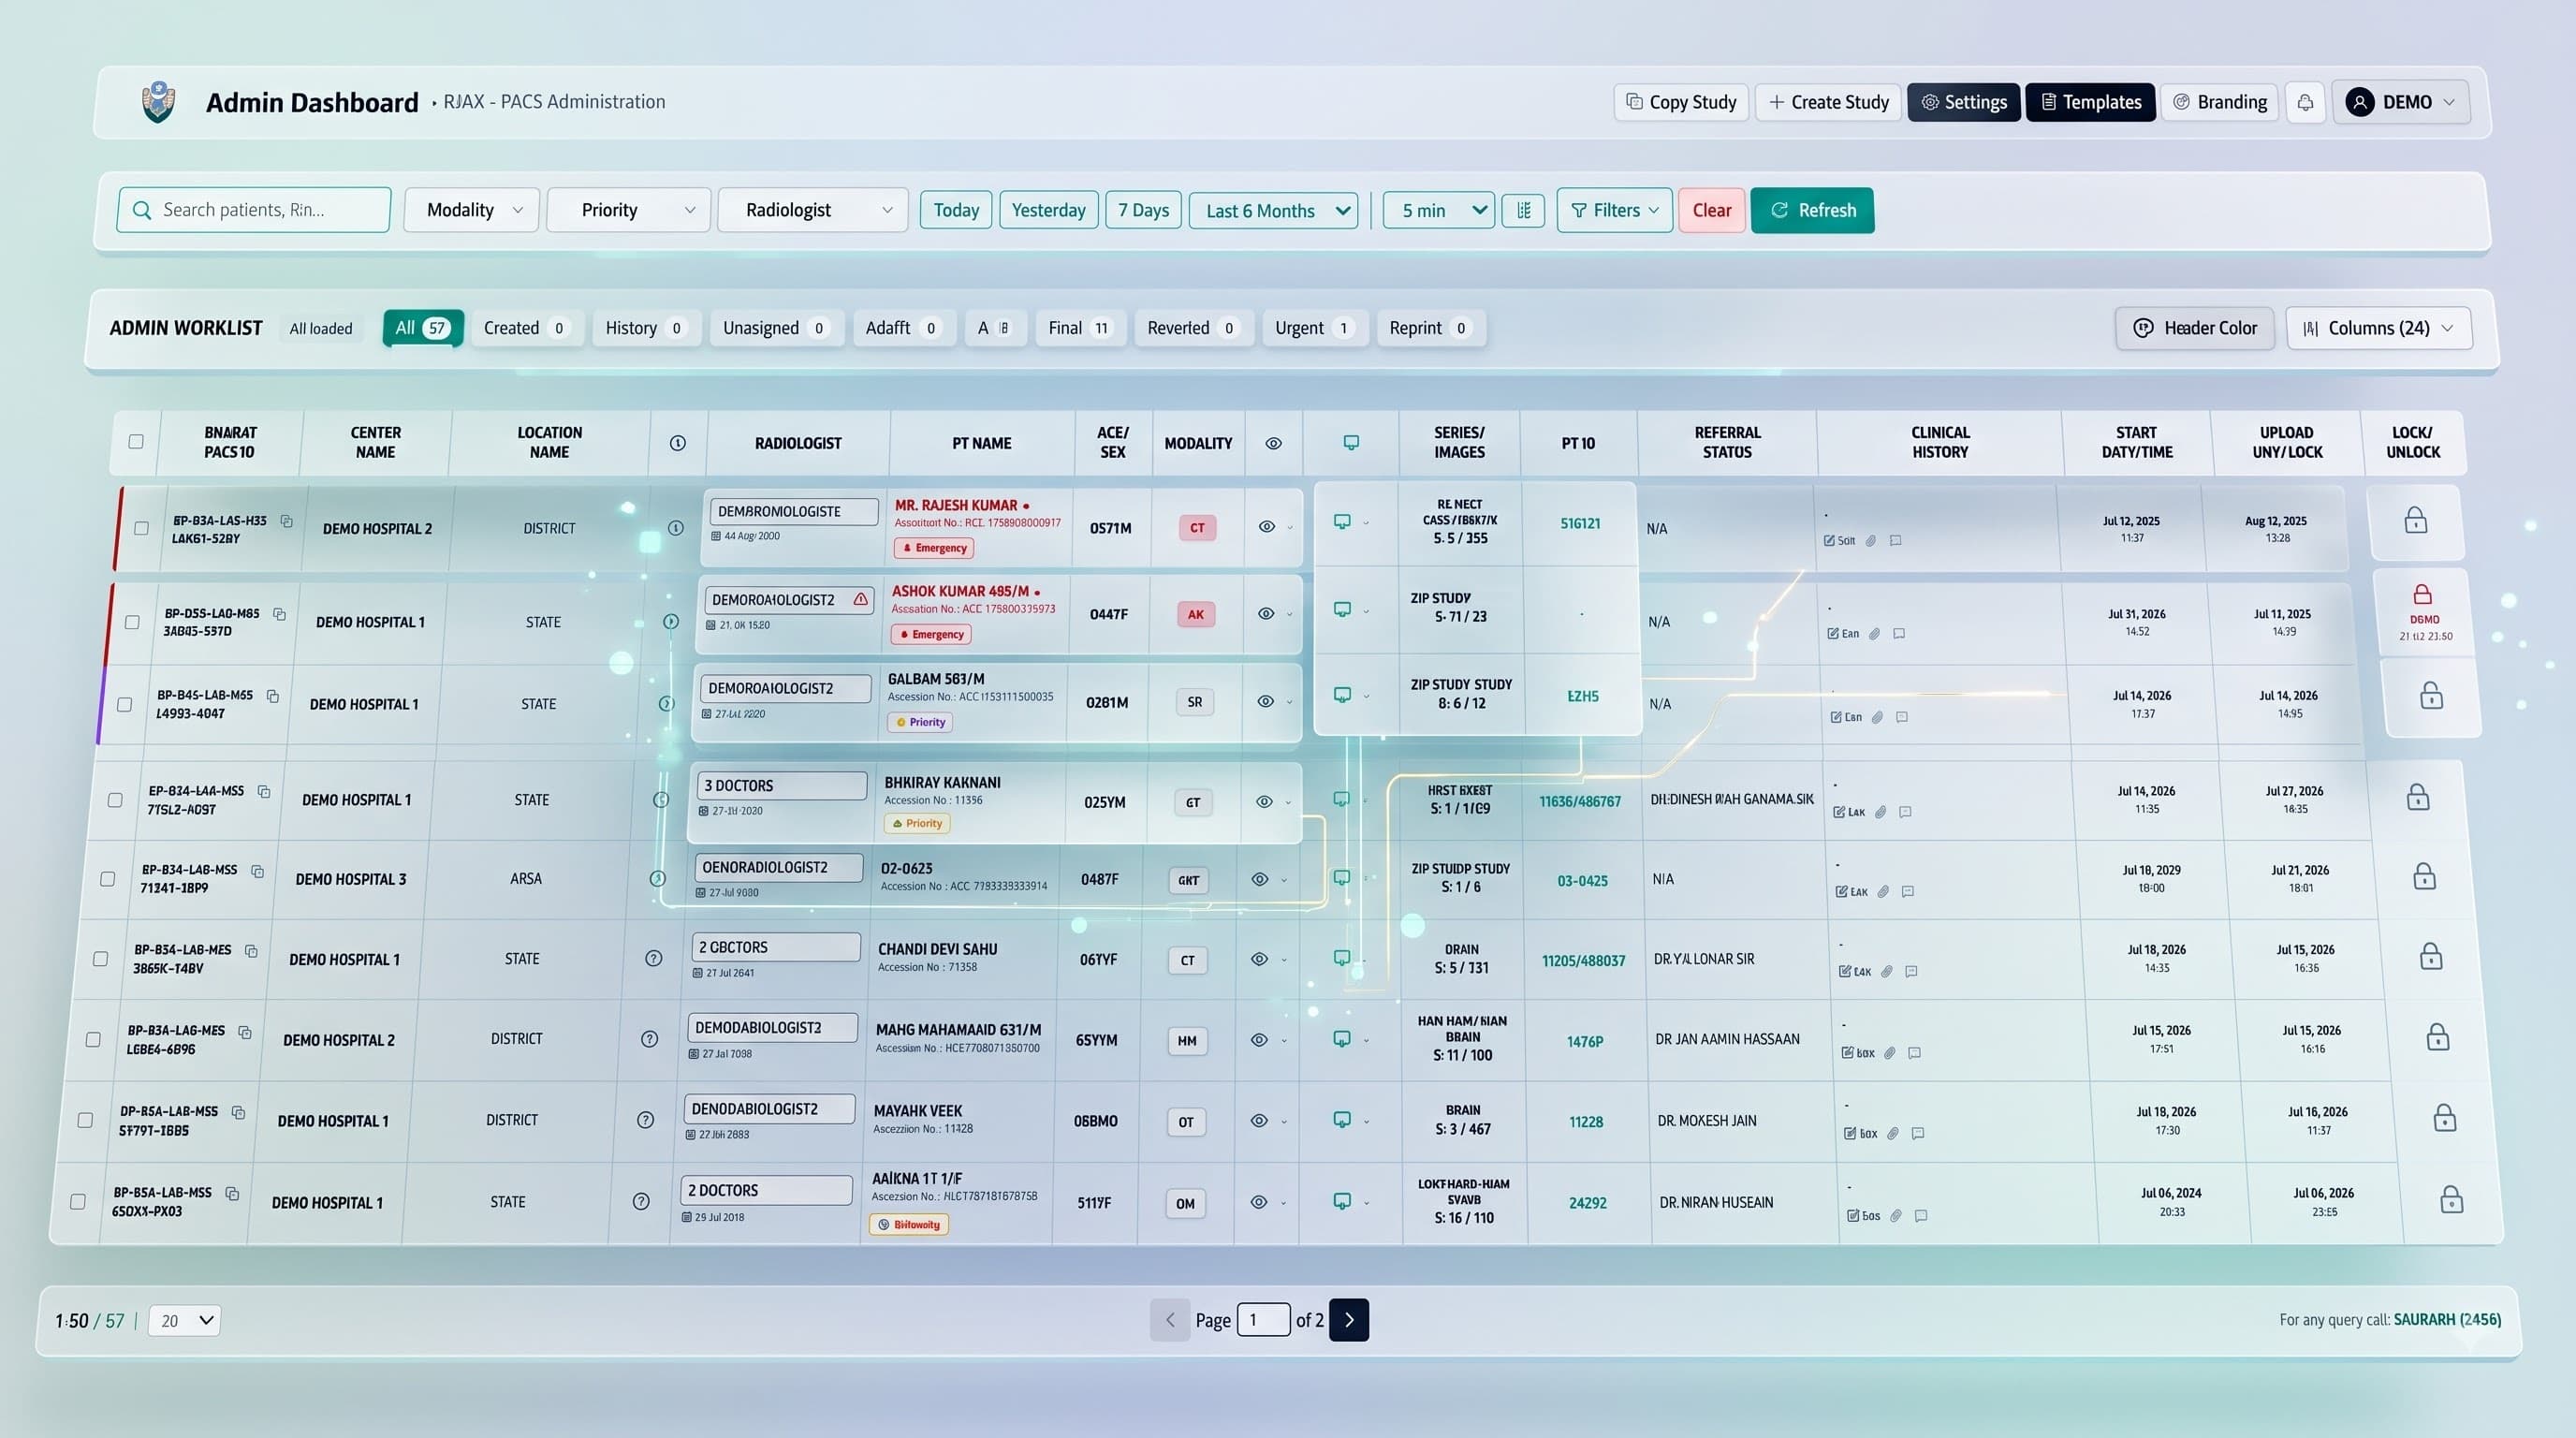Open info icon in DEMO HOSPITAL 2 DISTRICT first row
2576x1438 pixels.
tap(676, 528)
